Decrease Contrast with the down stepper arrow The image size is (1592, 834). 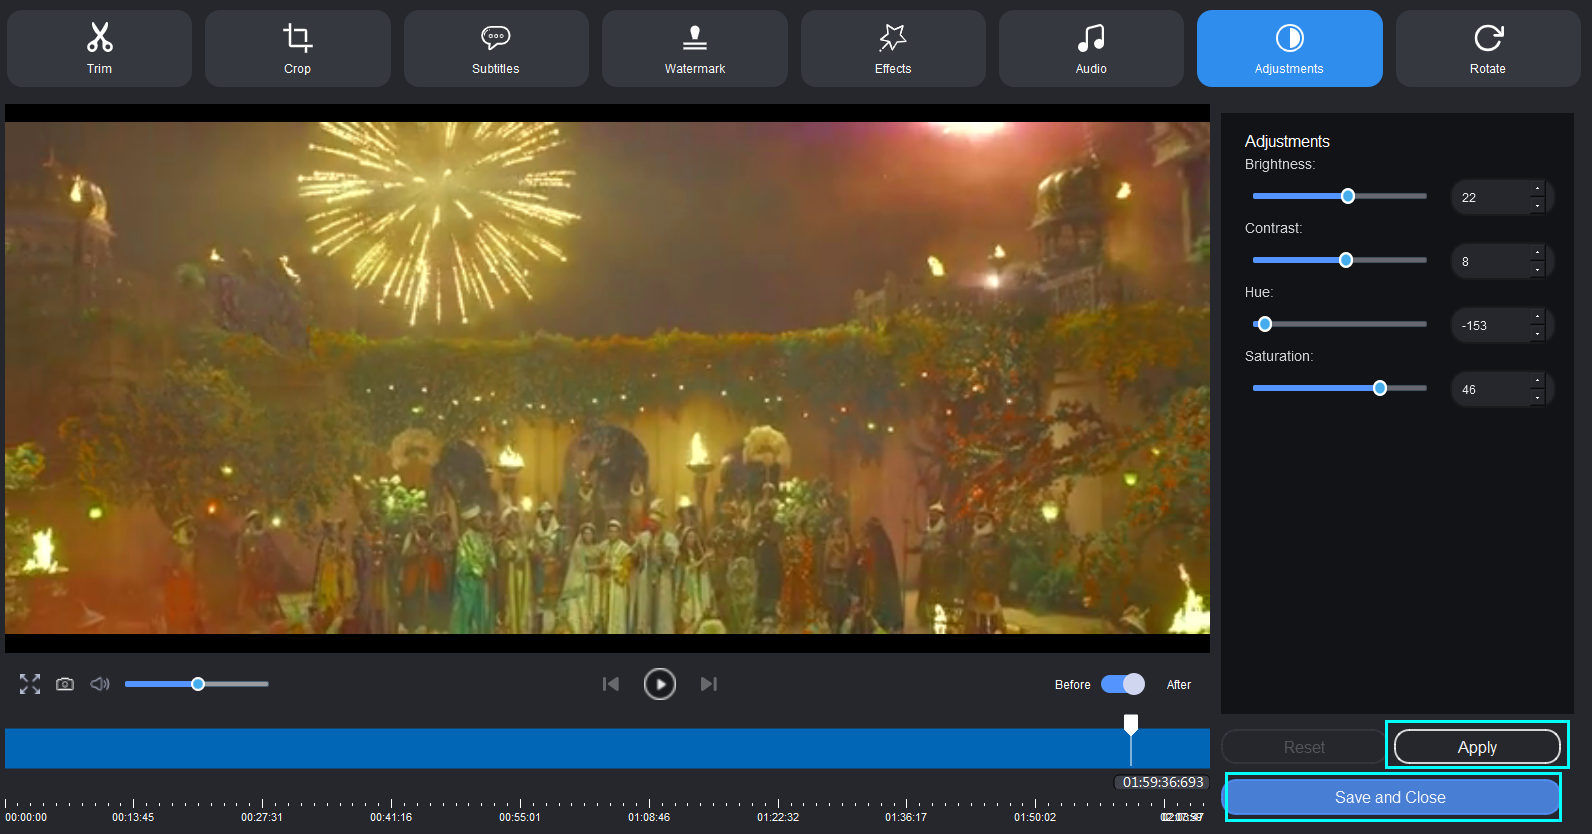(1538, 270)
